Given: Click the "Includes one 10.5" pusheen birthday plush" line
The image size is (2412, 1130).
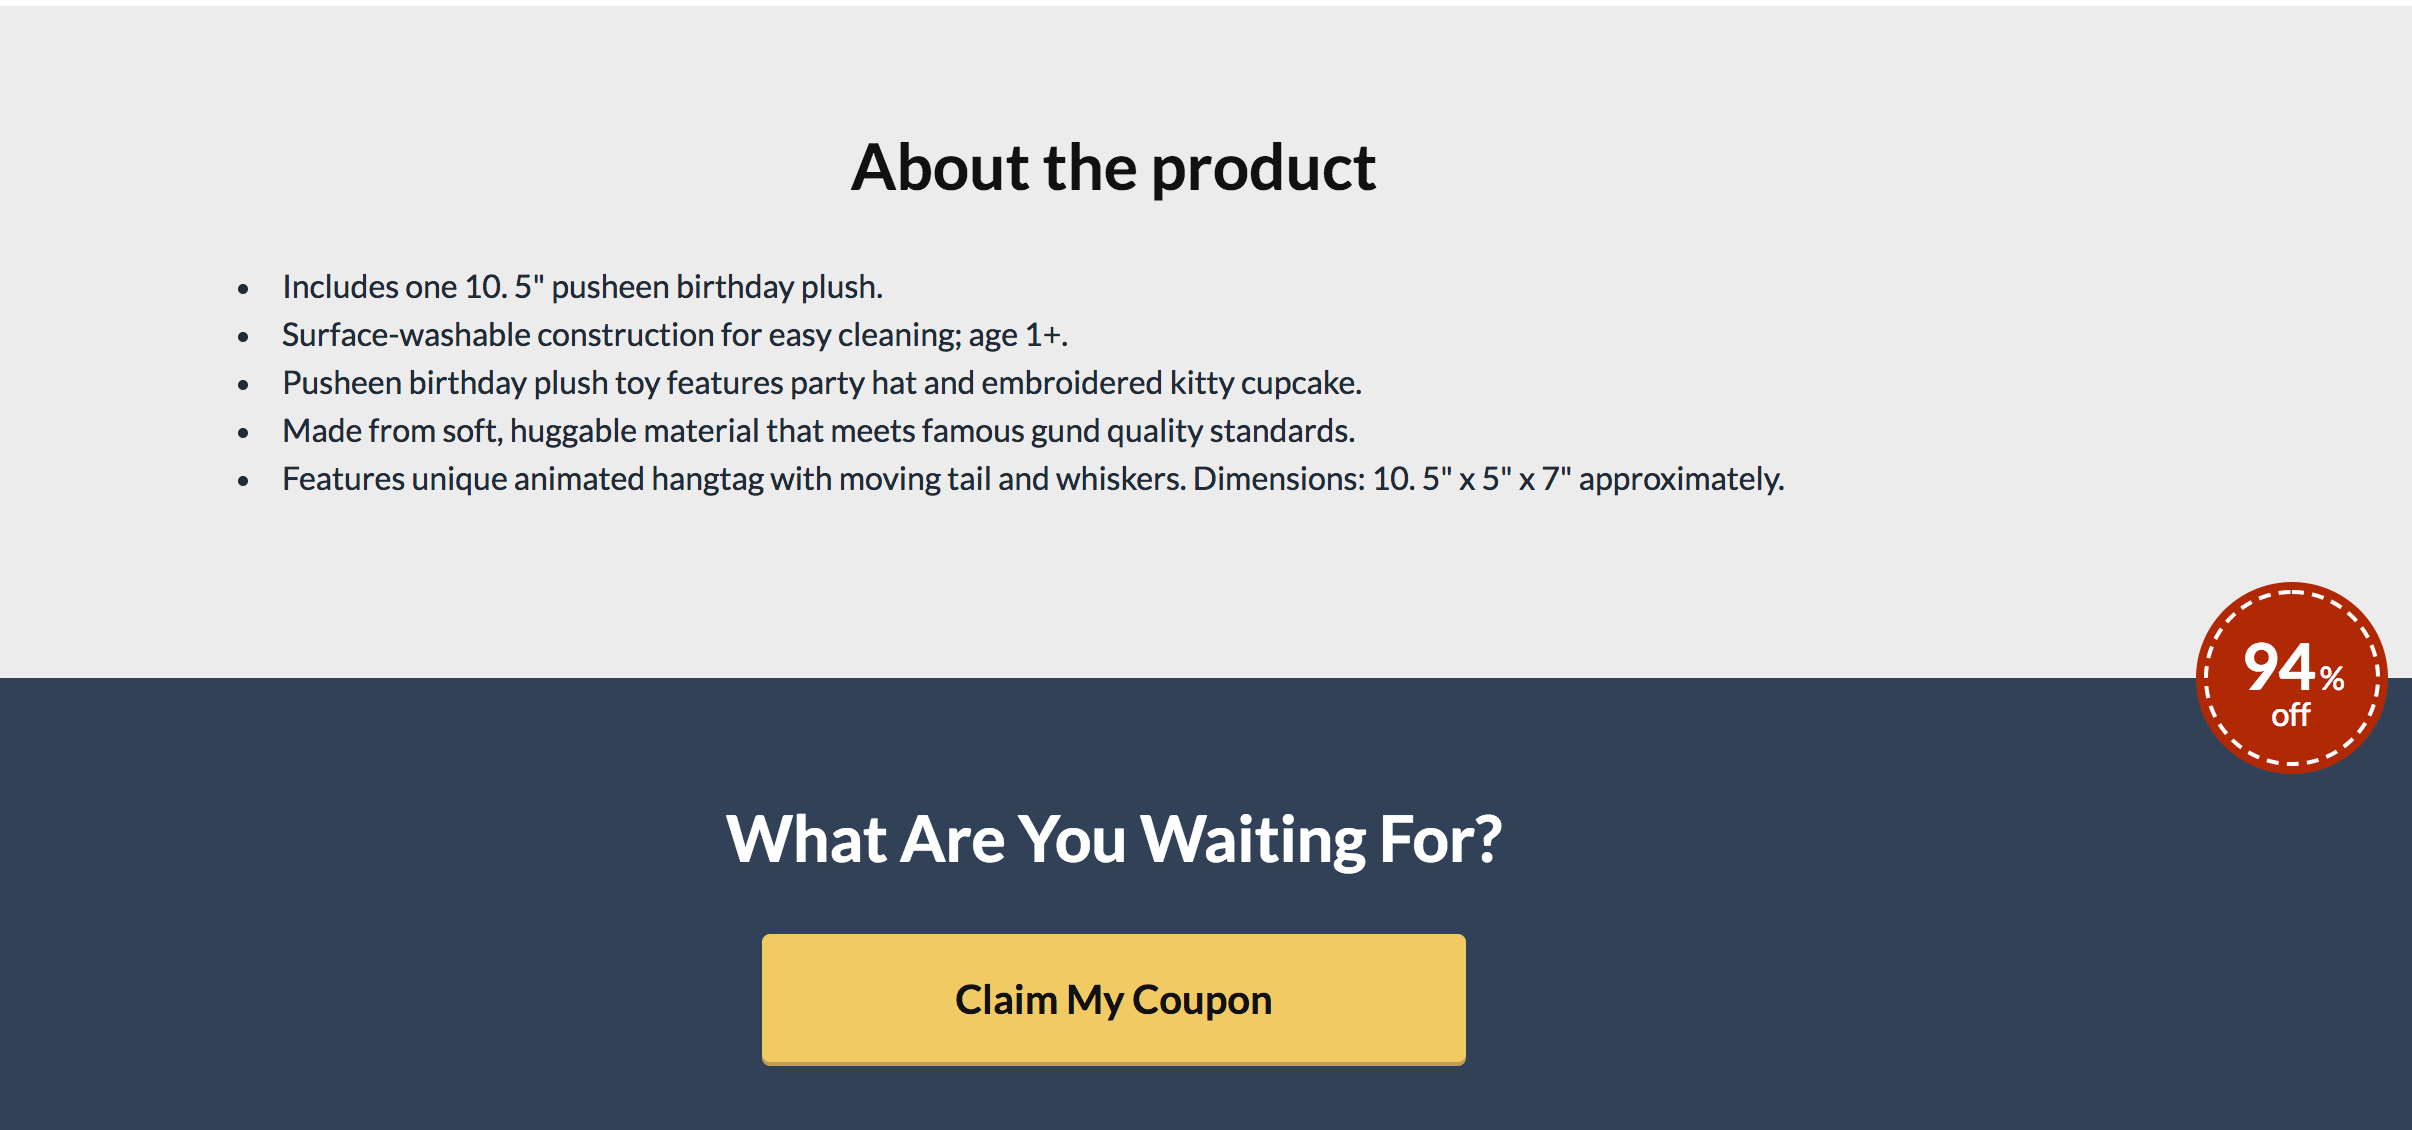Looking at the screenshot, I should point(582,287).
